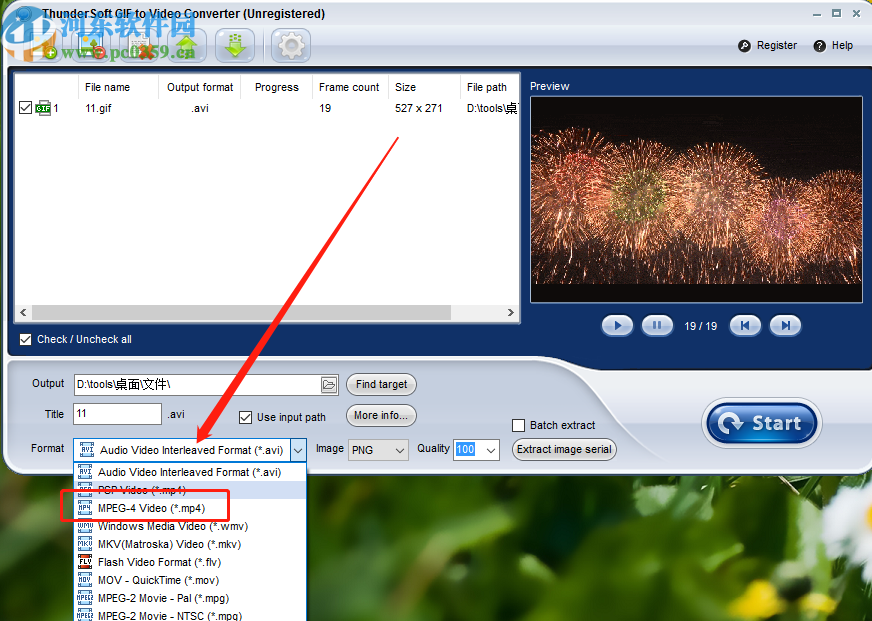Screen dimensions: 872x621
Task: Click the Frame count column header
Action: click(x=349, y=87)
